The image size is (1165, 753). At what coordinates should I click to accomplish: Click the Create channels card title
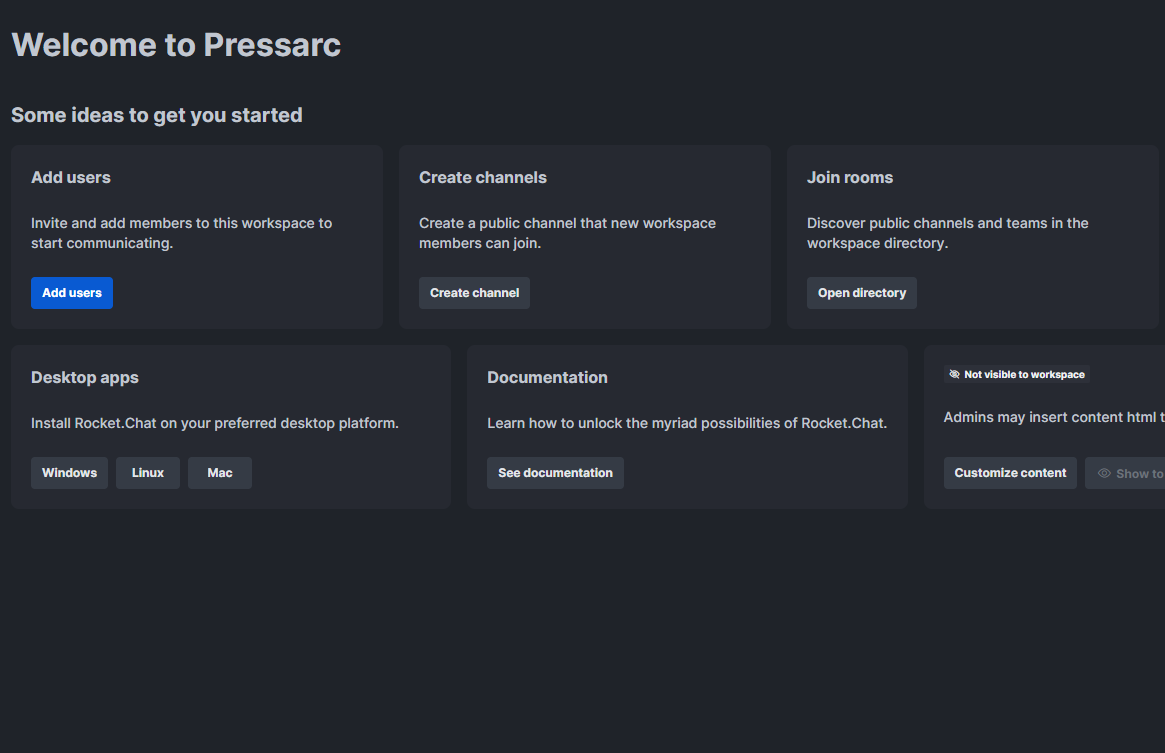[483, 178]
